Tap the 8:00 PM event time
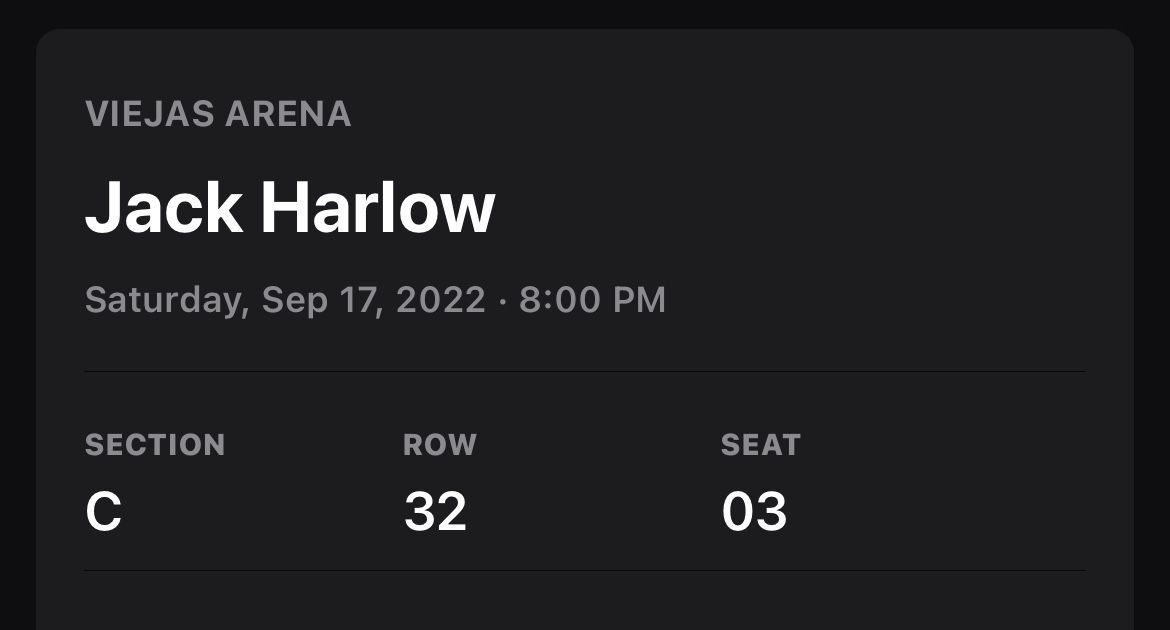 point(592,300)
